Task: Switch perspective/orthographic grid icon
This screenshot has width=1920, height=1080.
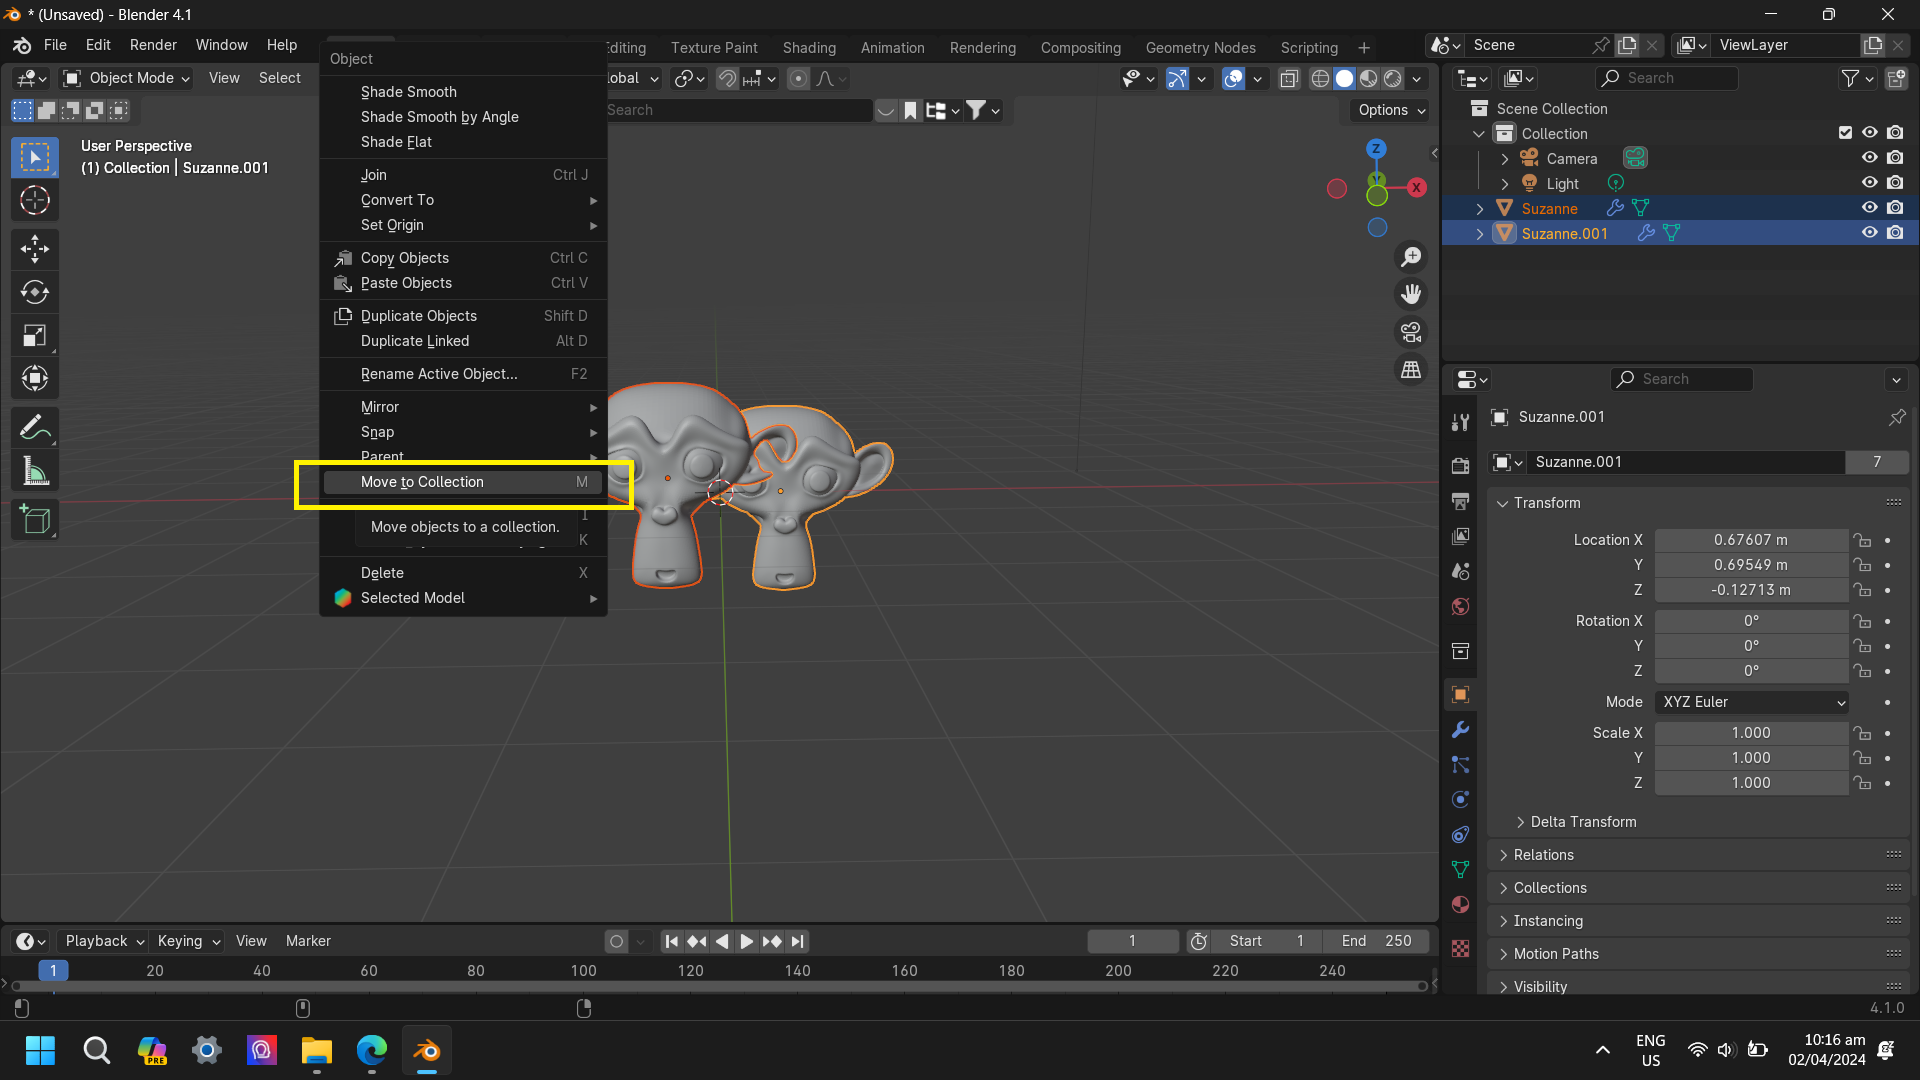Action: click(x=1411, y=370)
